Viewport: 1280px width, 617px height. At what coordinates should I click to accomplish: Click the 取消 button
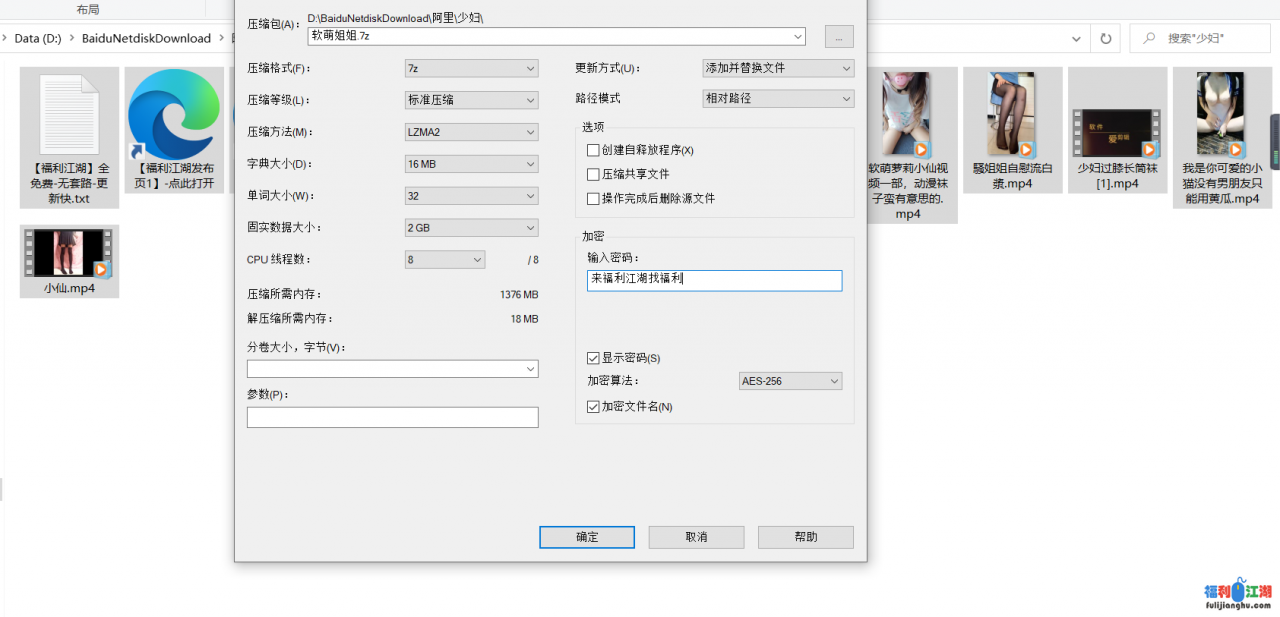[x=696, y=537]
